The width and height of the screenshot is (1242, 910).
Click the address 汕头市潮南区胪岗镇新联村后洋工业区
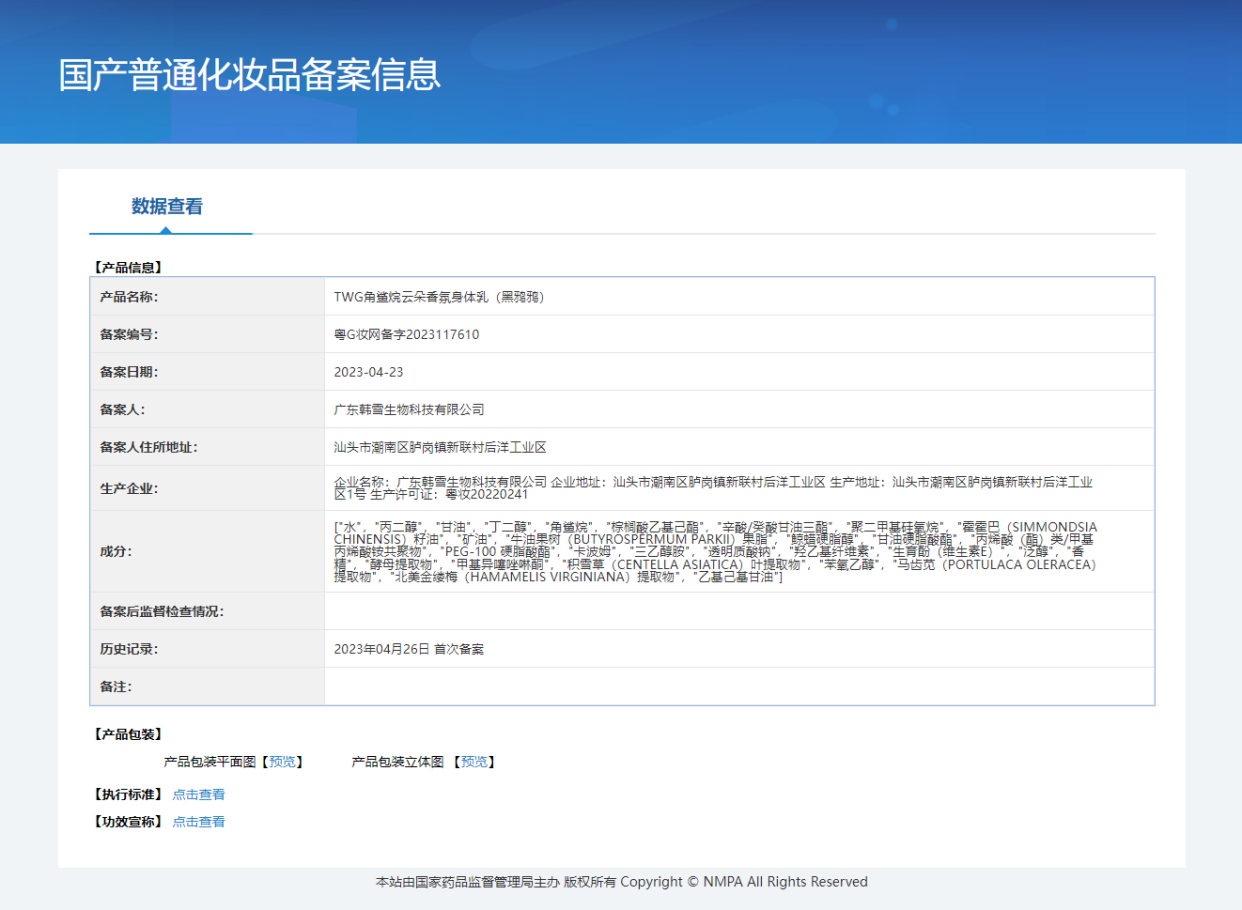440,447
